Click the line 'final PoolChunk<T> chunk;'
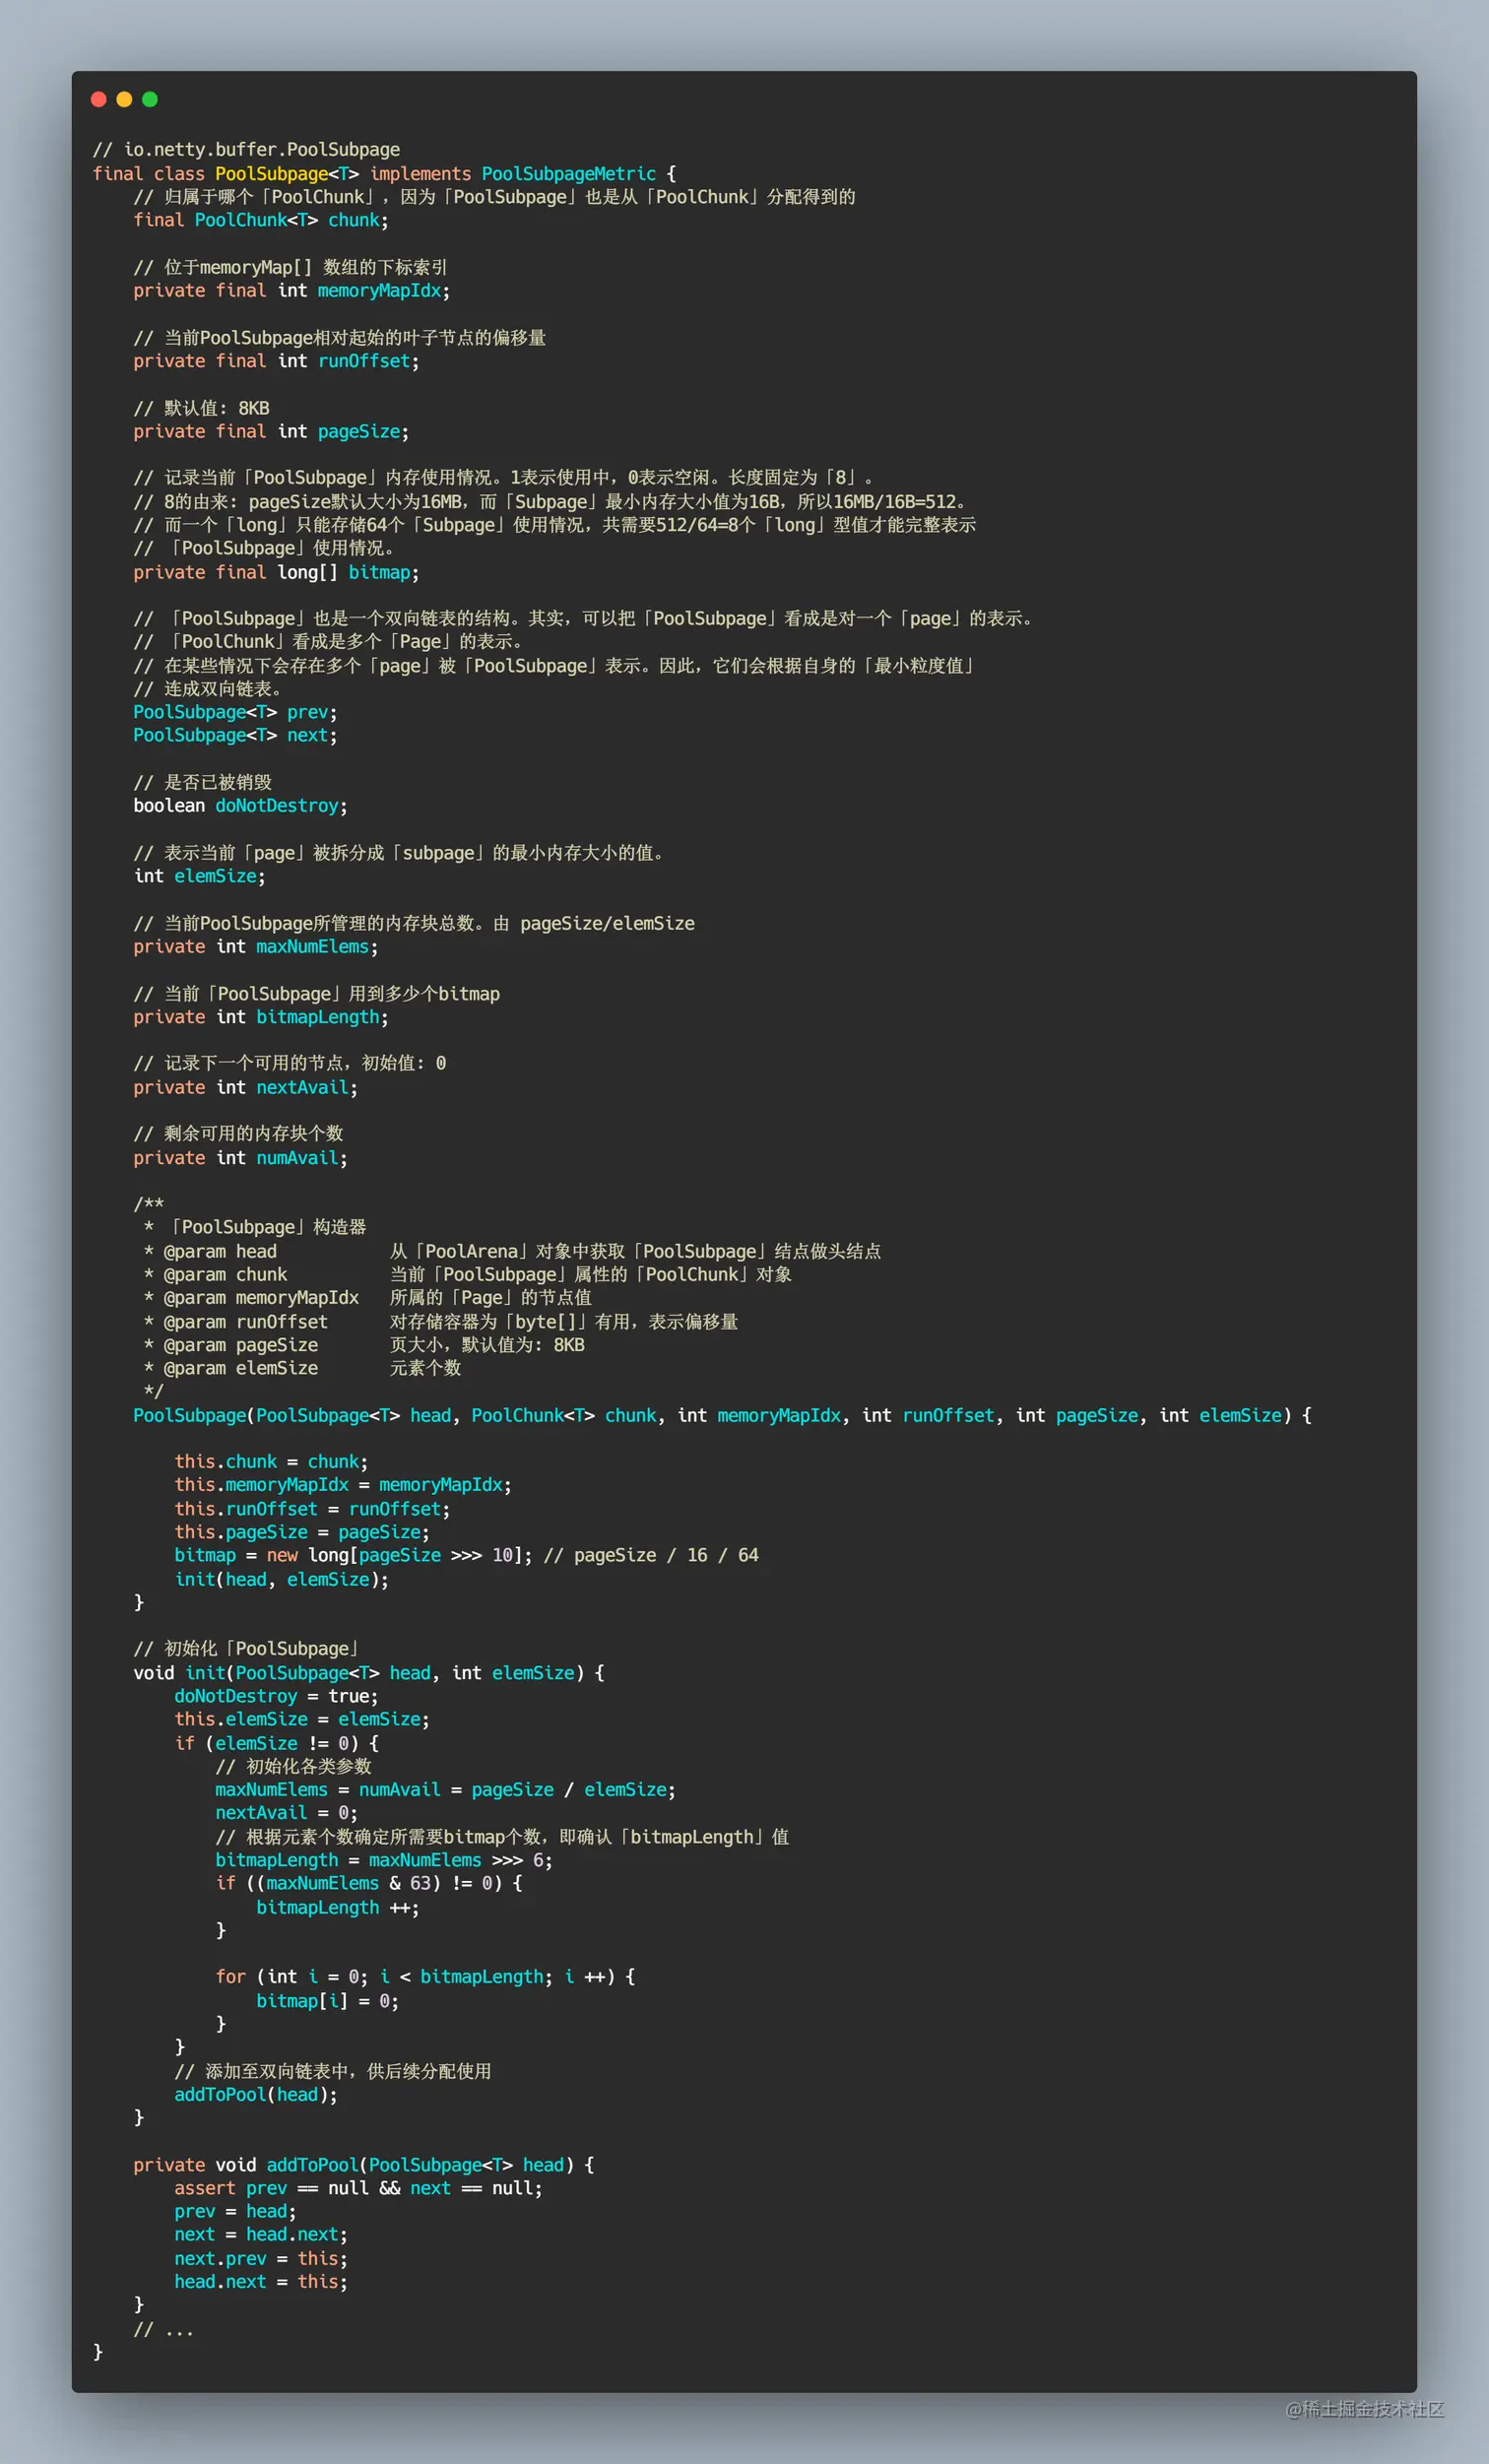 261,220
